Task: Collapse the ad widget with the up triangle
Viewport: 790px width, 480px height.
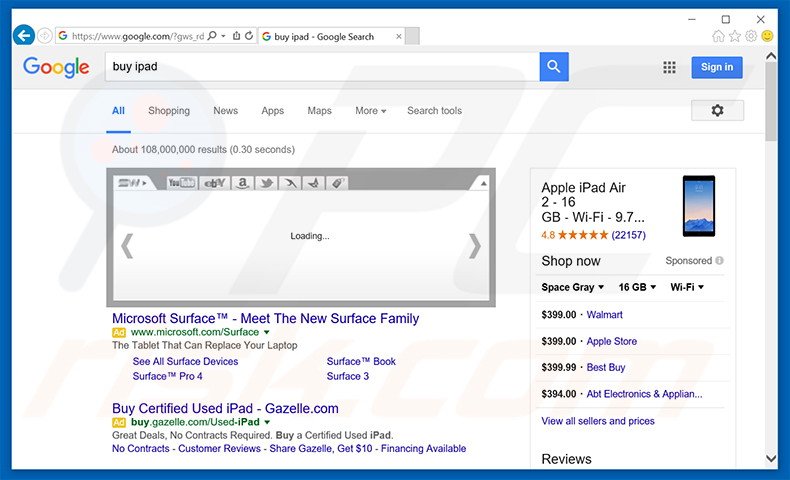Action: [483, 183]
